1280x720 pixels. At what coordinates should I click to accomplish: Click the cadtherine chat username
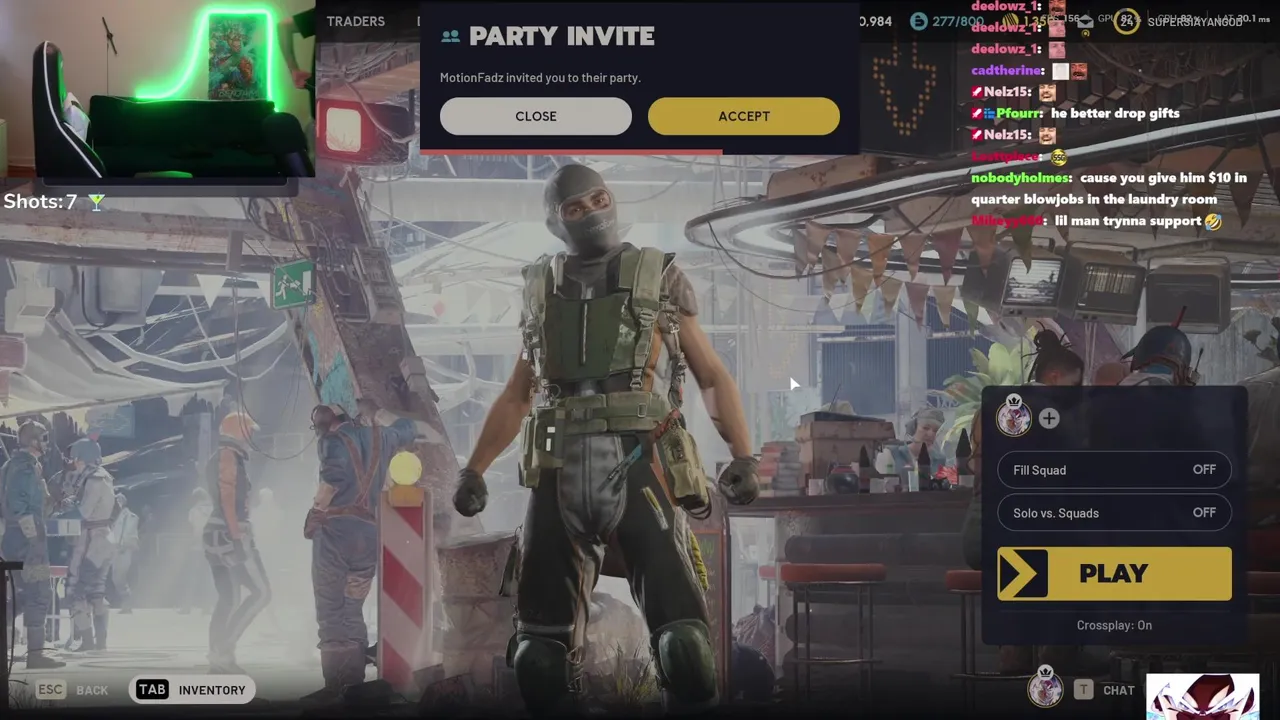pyautogui.click(x=1008, y=71)
